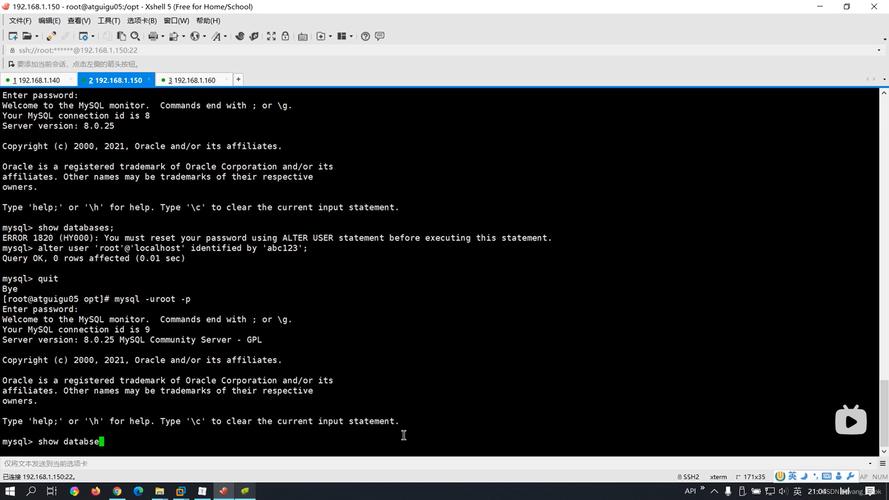
Task: Open Microsoft Edge from the taskbar
Action: pyautogui.click(x=138, y=491)
